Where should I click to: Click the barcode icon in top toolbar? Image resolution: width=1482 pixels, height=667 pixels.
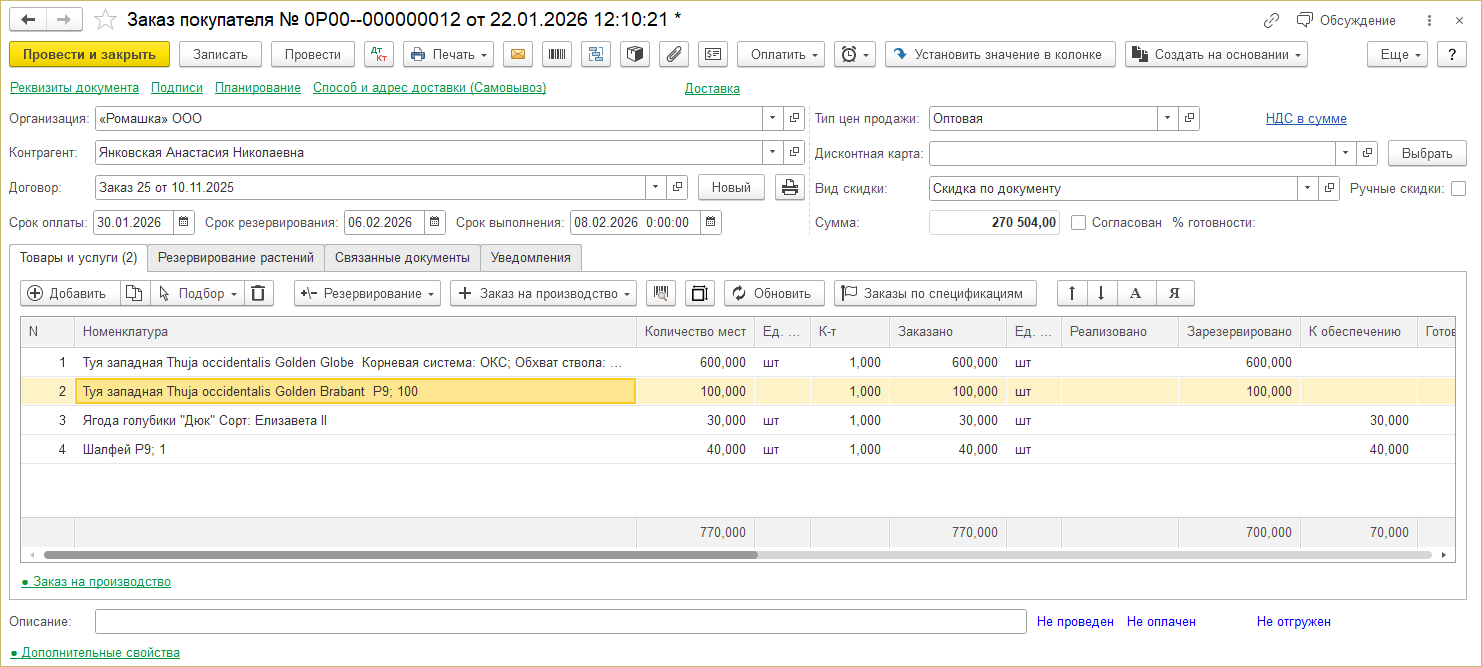(557, 55)
